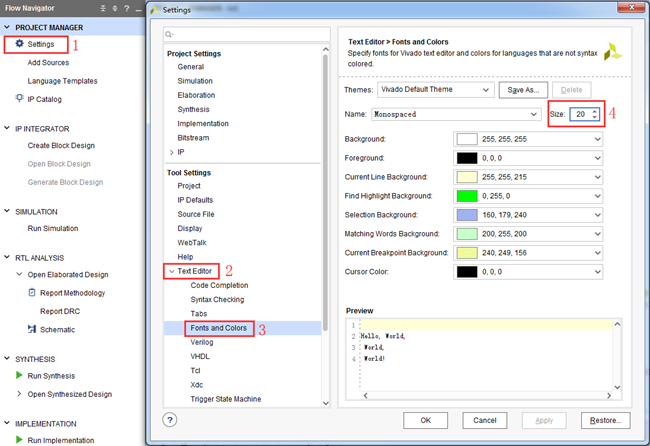Click Report Methodology icon
Image resolution: width=650 pixels, height=446 pixels.
tap(32, 292)
